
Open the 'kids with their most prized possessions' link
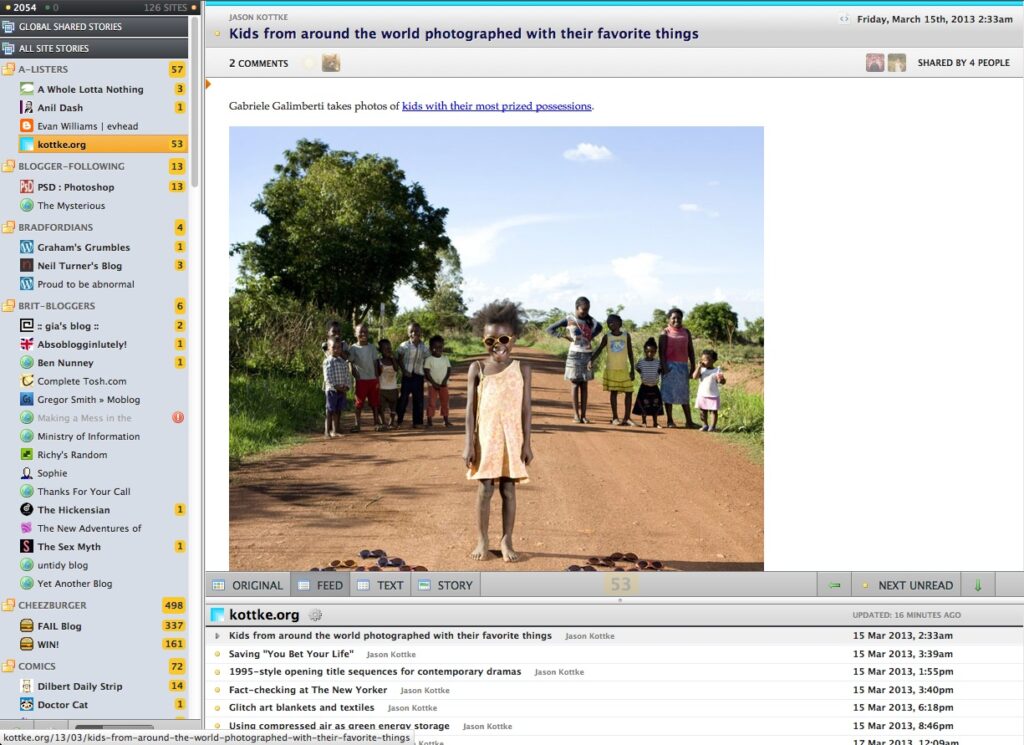(497, 105)
